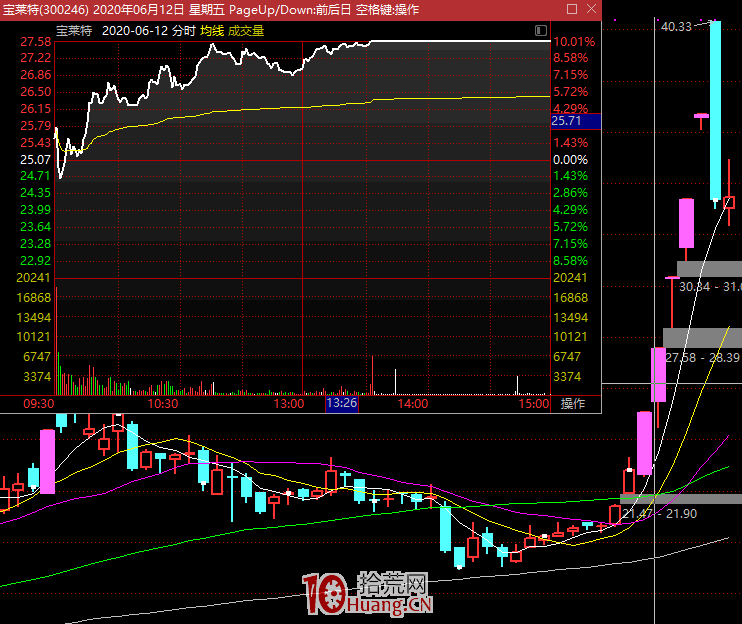Click the 09:30 label on time axis

click(38, 404)
